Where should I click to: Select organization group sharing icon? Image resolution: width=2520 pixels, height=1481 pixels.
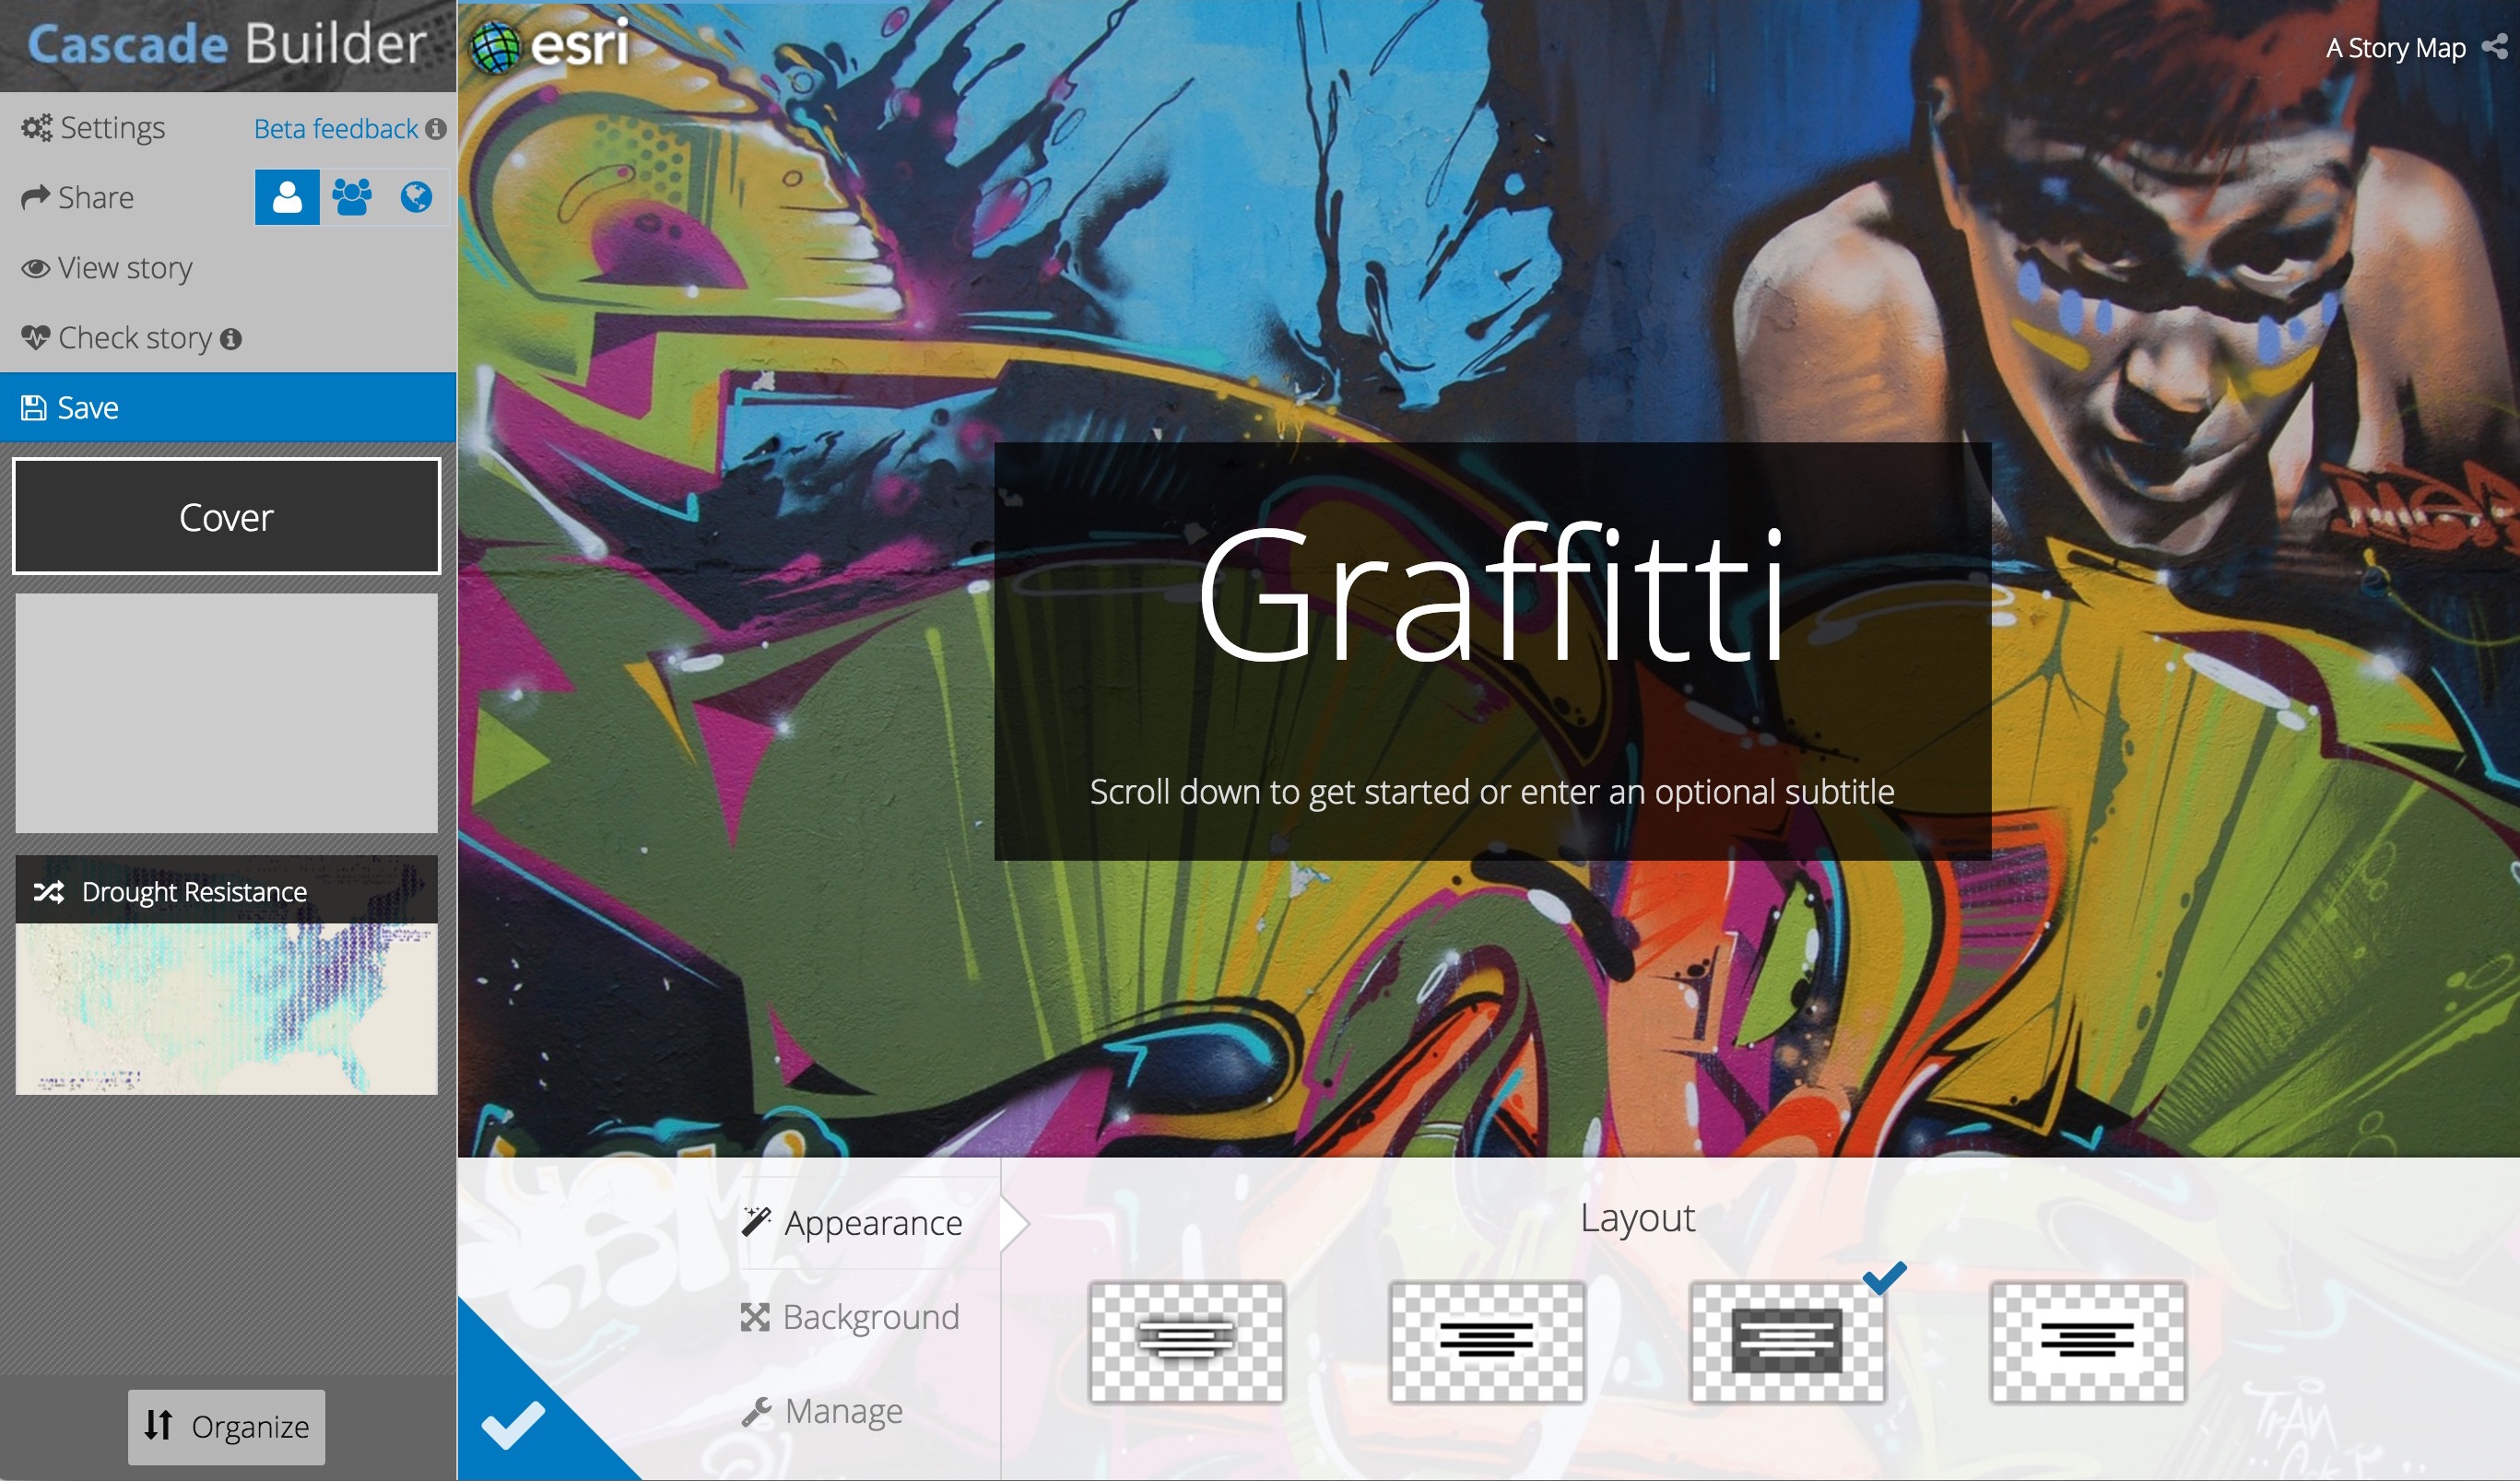pos(352,197)
